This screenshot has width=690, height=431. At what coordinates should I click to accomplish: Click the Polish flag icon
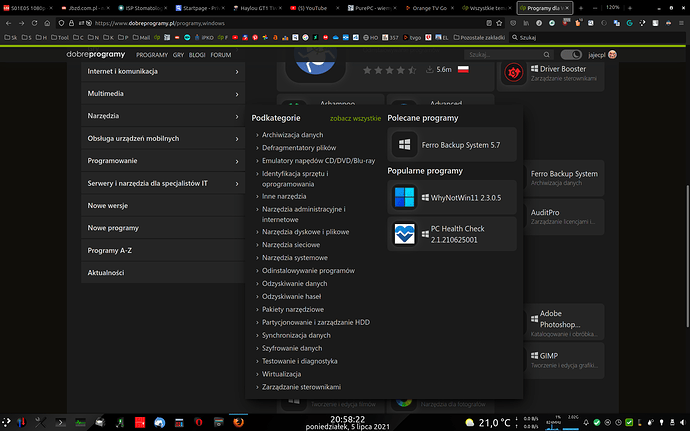click(463, 69)
